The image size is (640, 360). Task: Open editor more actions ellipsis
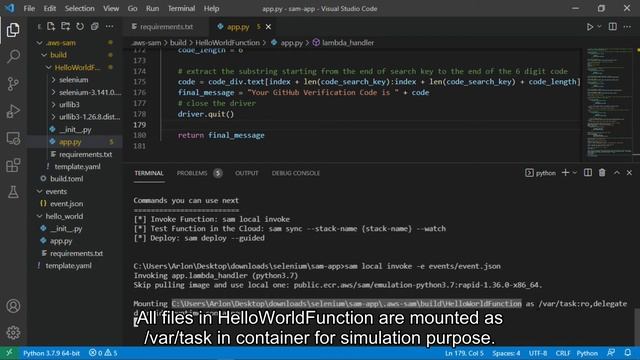click(627, 27)
